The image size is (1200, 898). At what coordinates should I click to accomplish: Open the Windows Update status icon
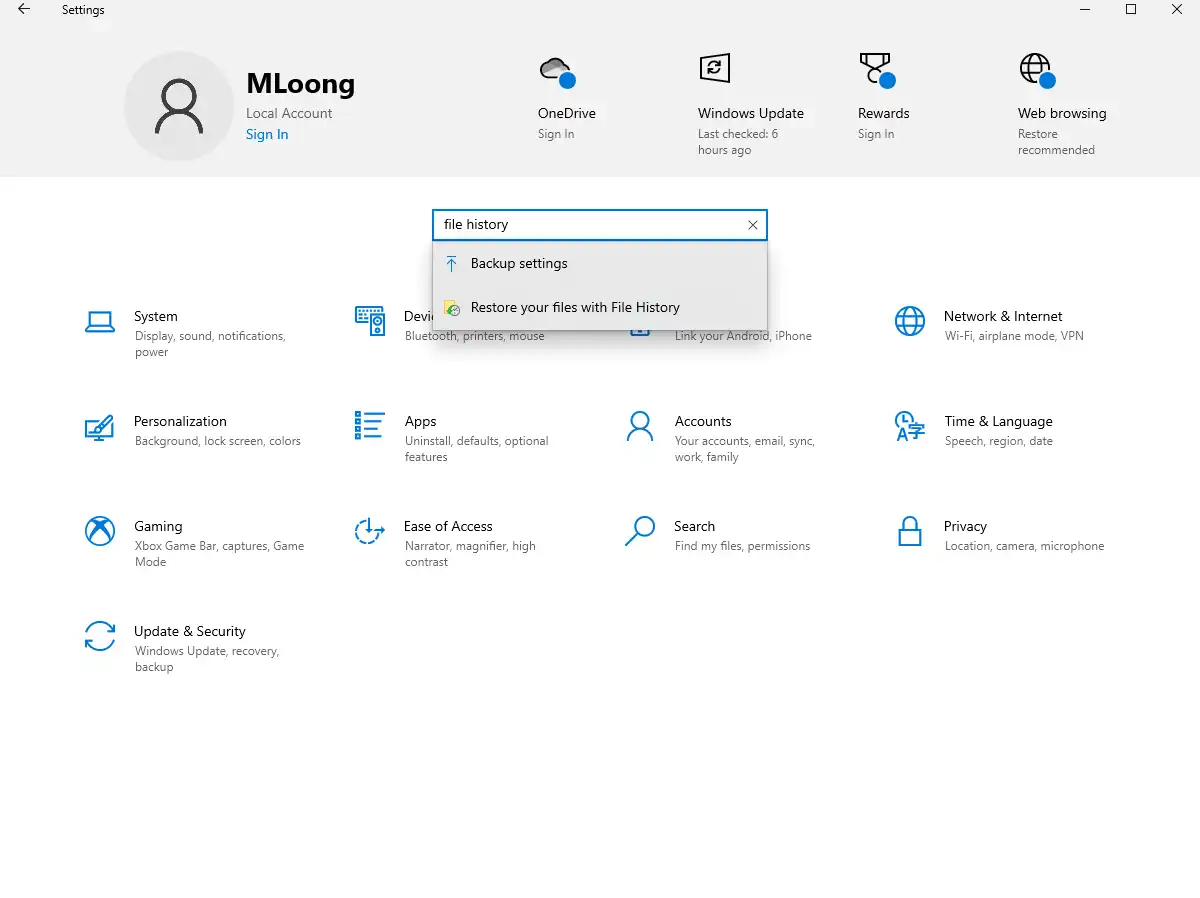[714, 68]
